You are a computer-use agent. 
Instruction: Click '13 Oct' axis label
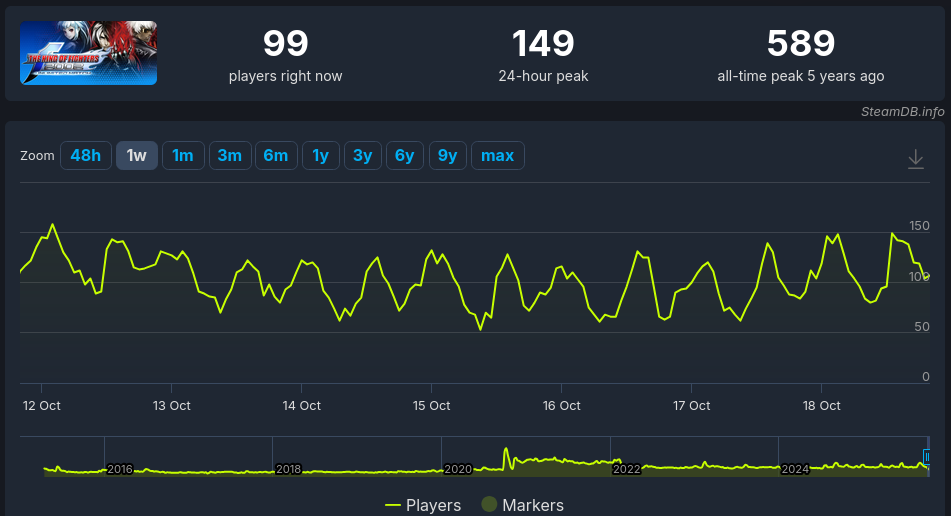(172, 406)
